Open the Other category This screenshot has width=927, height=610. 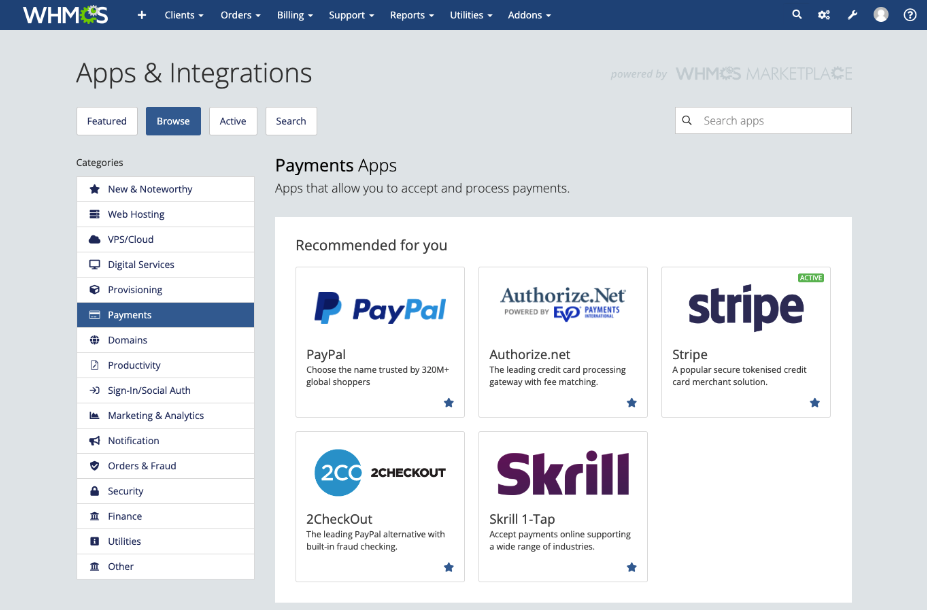coord(166,566)
